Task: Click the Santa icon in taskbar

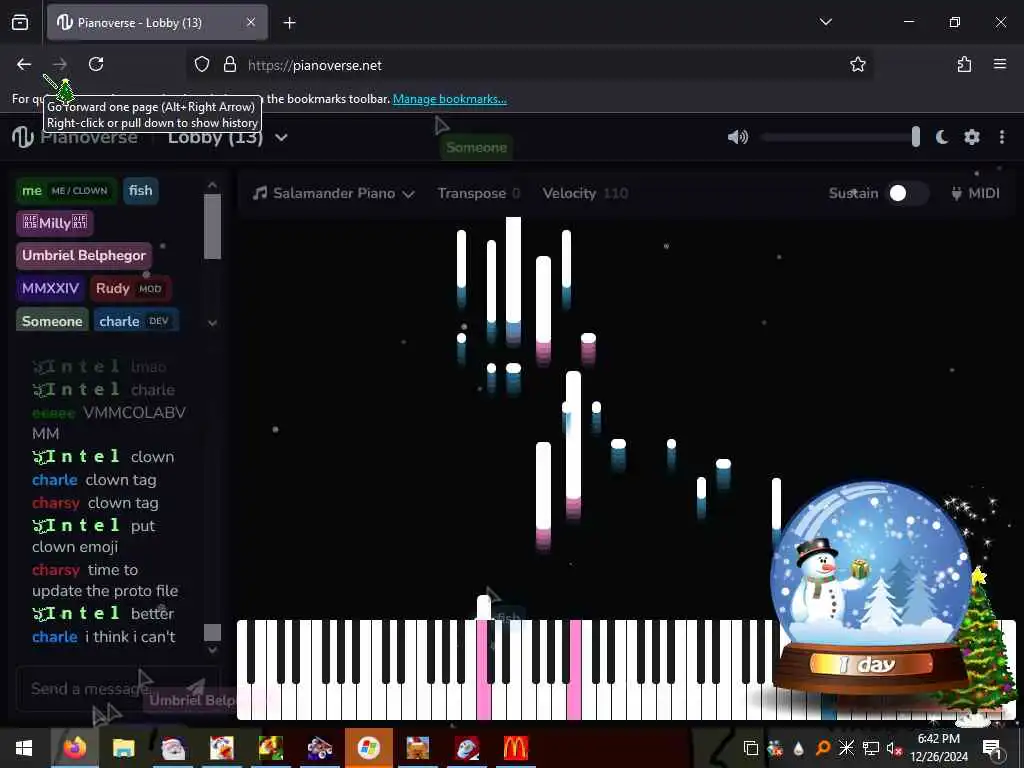Action: (x=173, y=748)
